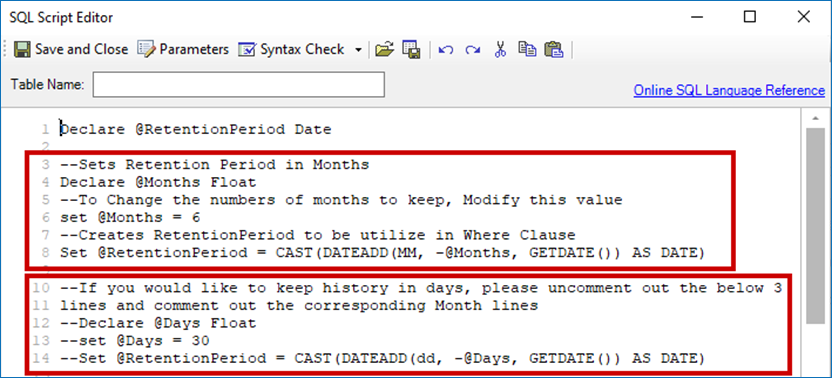The width and height of the screenshot is (832, 378).
Task: Click line '--Sets Retention Period in Months'
Action: (x=214, y=165)
